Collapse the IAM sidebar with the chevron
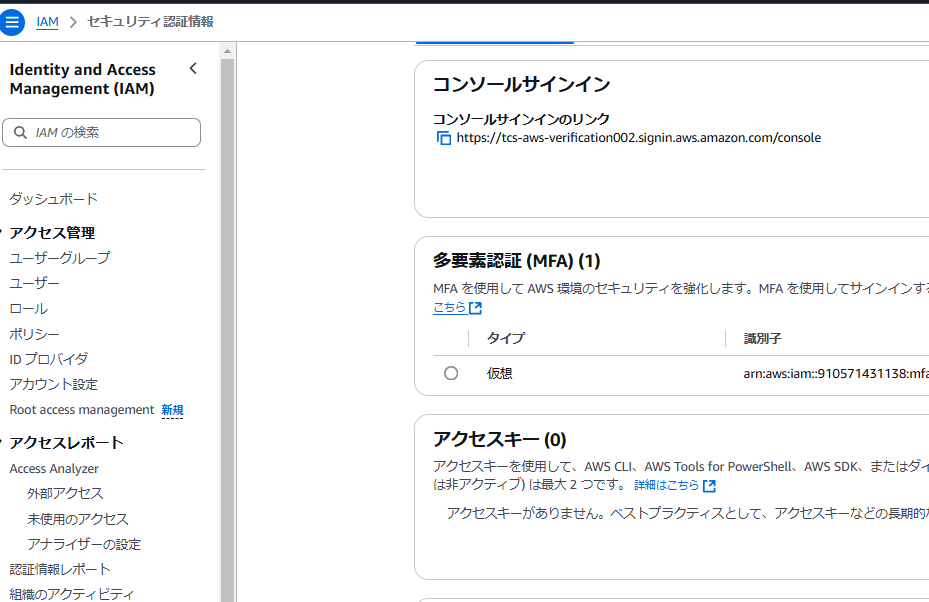The width and height of the screenshot is (929, 602). [193, 69]
